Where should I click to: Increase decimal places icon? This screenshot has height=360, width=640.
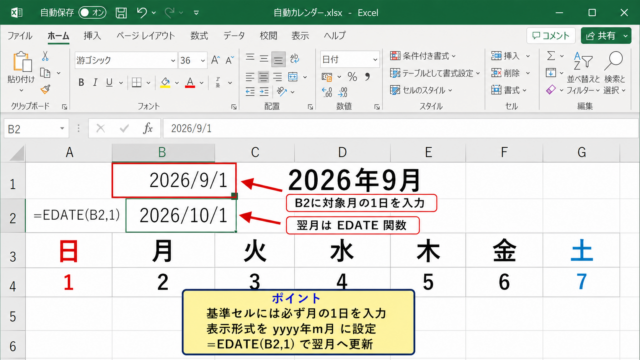click(x=327, y=92)
